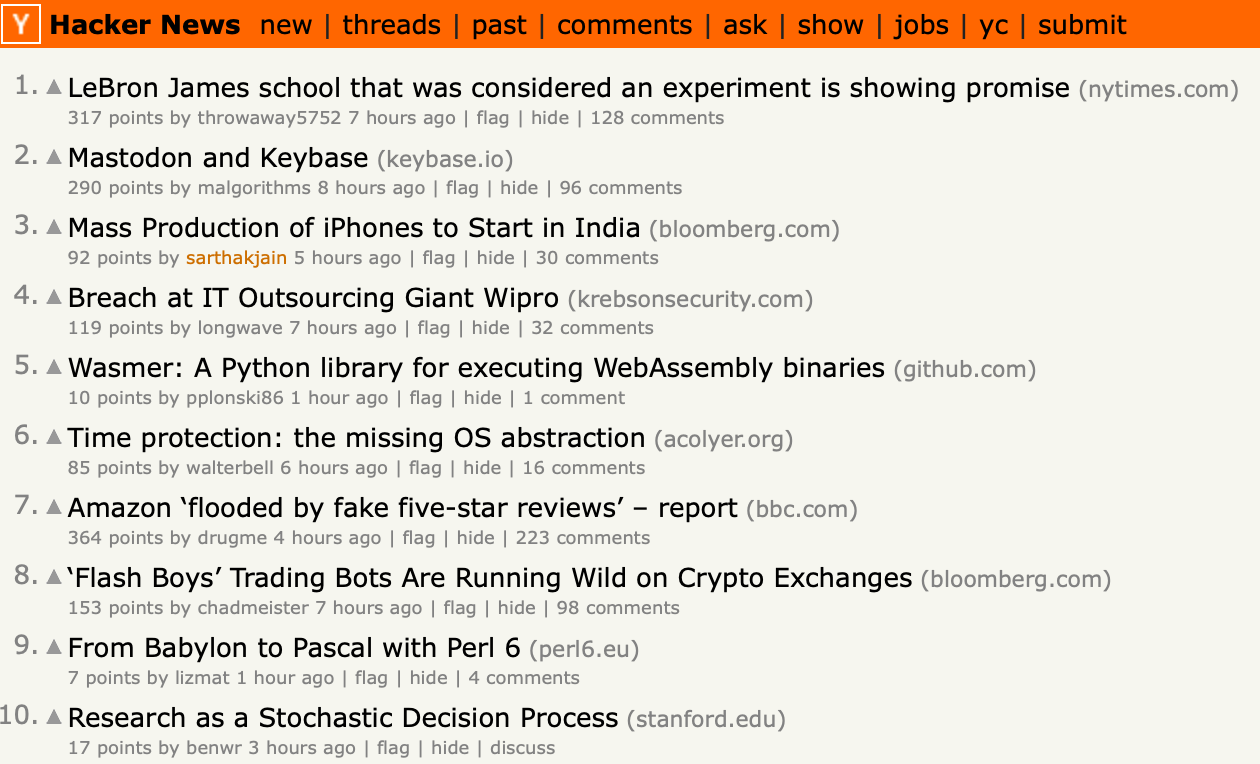Click the 'discuss' link on Stochastic story
This screenshot has width=1260, height=764.
[522, 748]
